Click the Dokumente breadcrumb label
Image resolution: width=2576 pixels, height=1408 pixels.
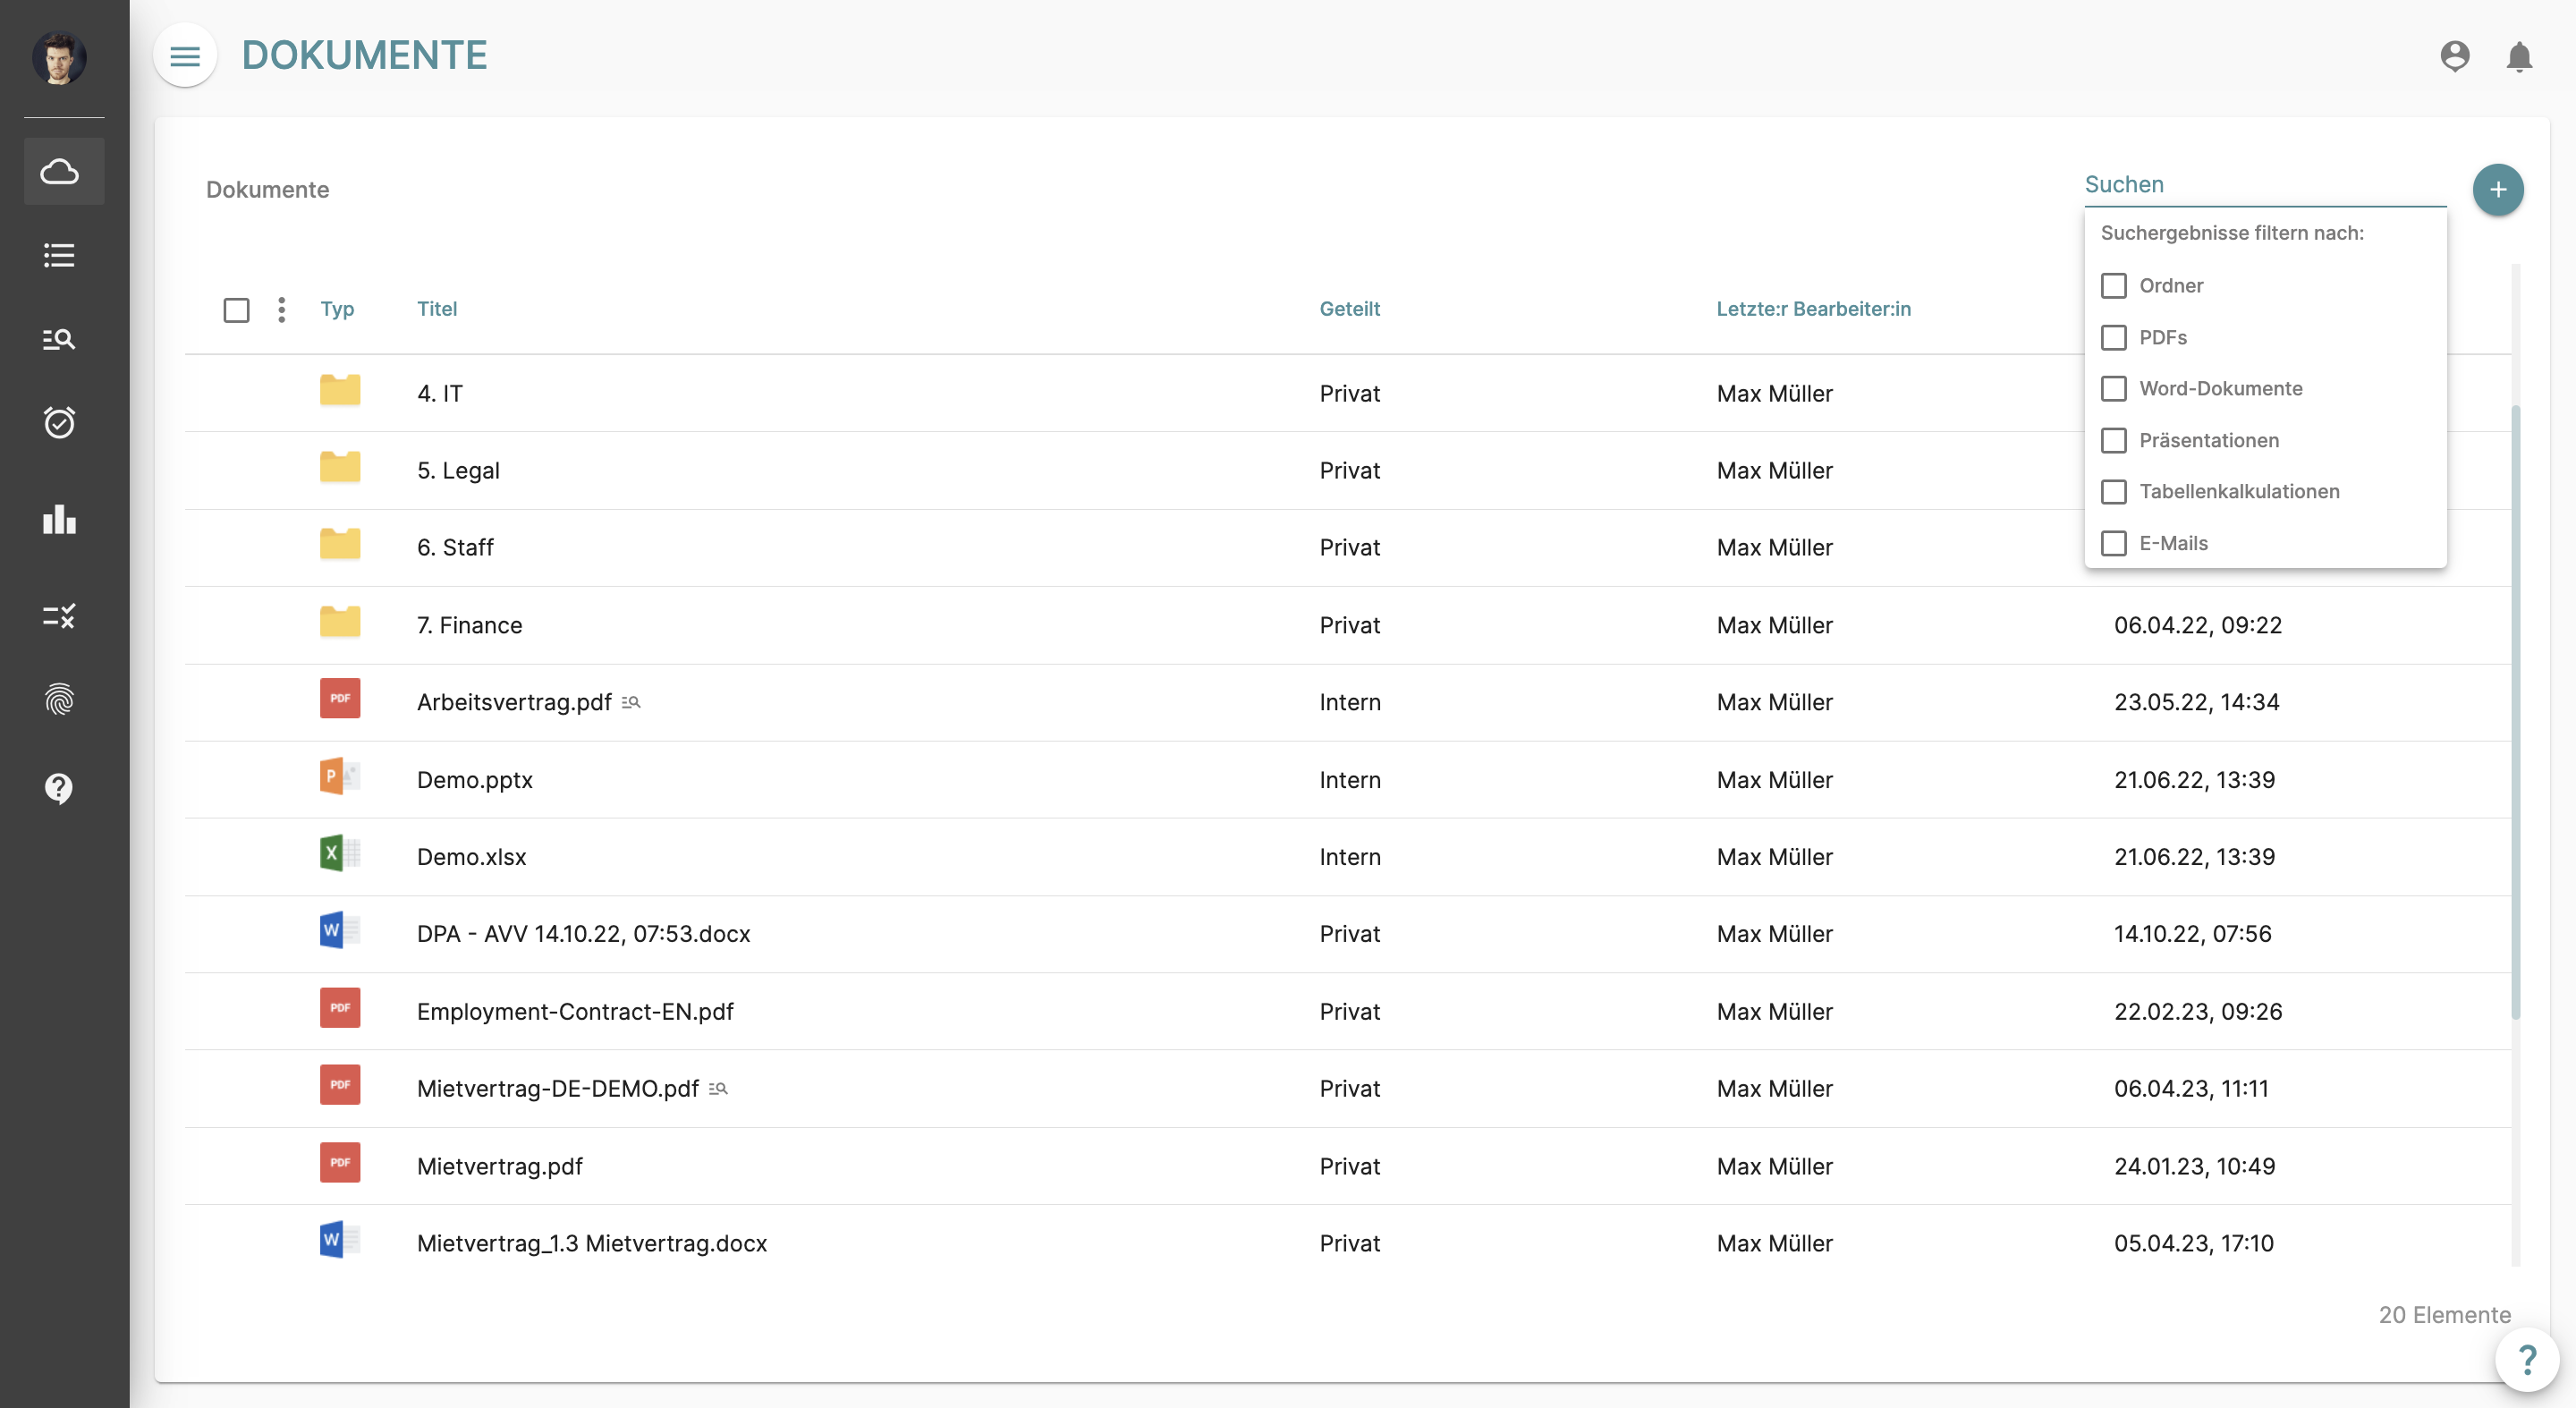[x=267, y=190]
